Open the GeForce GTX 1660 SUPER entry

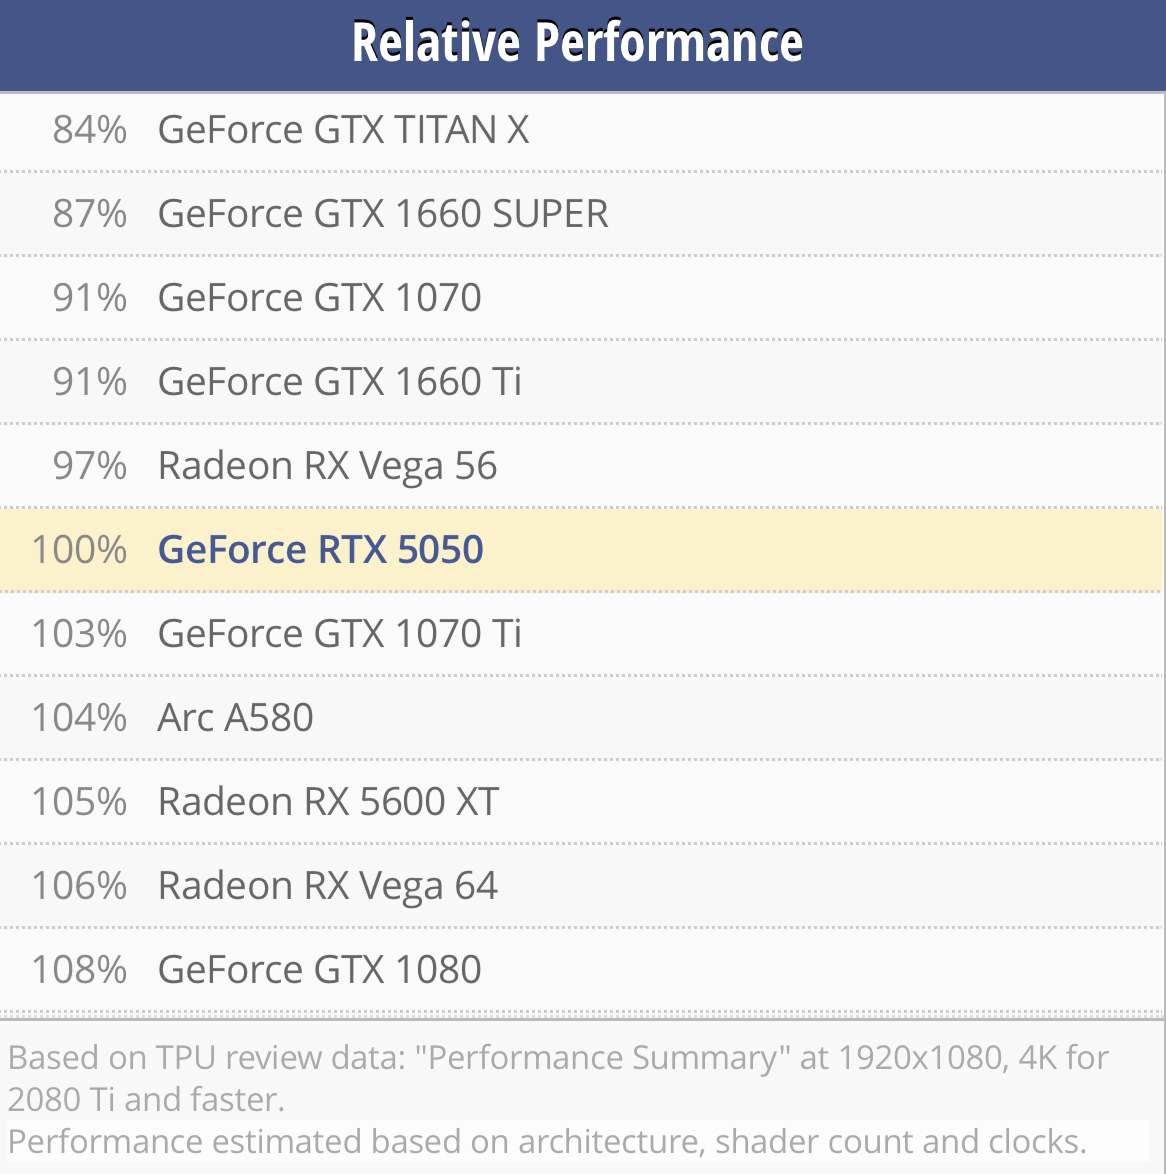coord(383,214)
